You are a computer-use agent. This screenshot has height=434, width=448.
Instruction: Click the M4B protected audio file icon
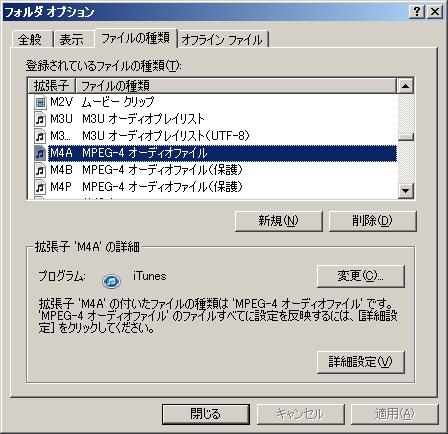pos(40,170)
